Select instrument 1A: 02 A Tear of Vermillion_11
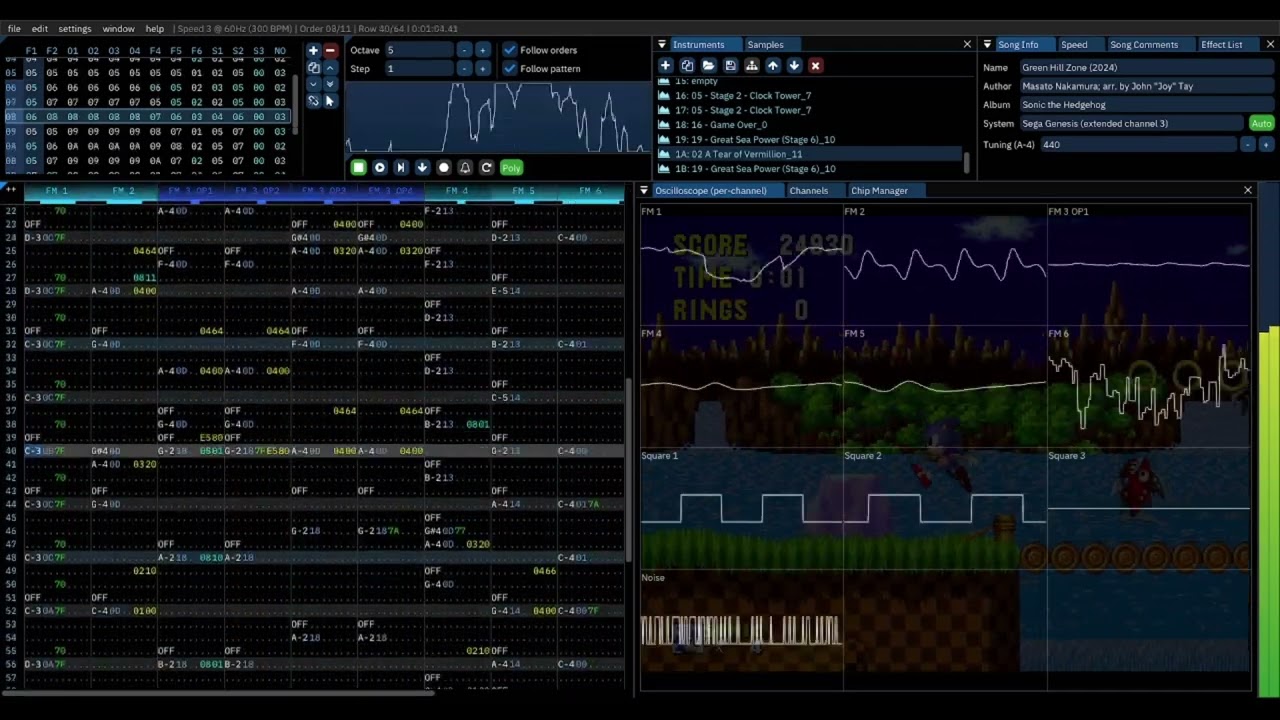The height and width of the screenshot is (720, 1280). pos(808,154)
